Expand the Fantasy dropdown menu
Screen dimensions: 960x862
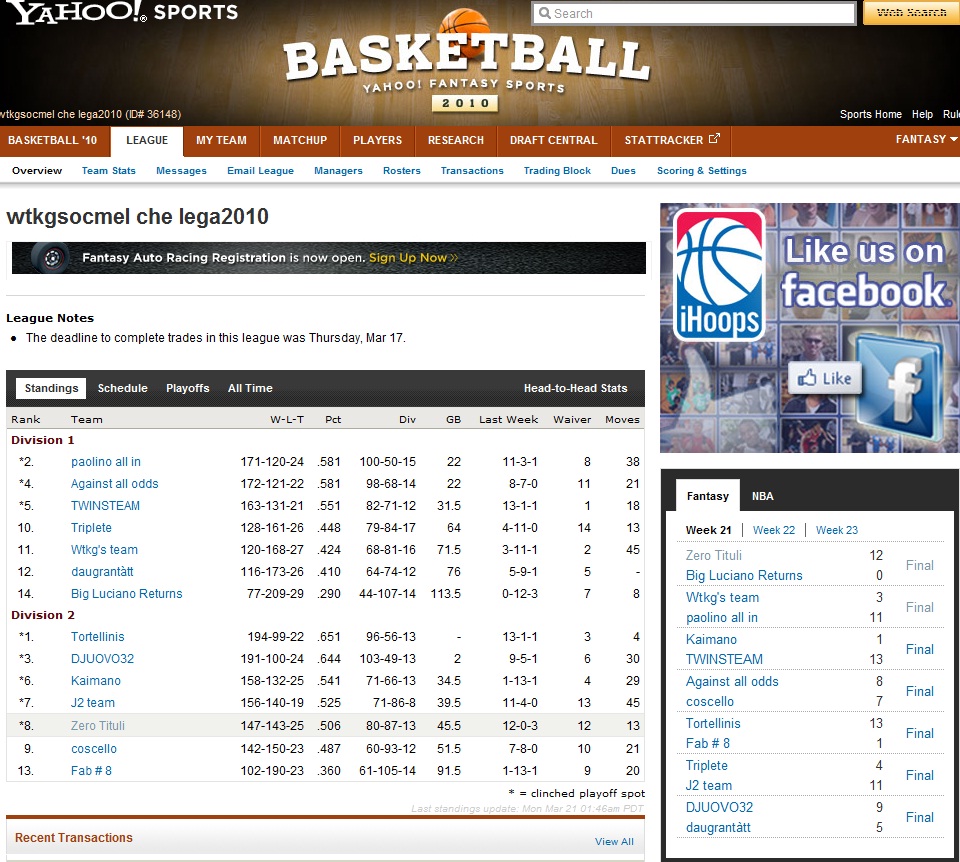click(x=926, y=140)
